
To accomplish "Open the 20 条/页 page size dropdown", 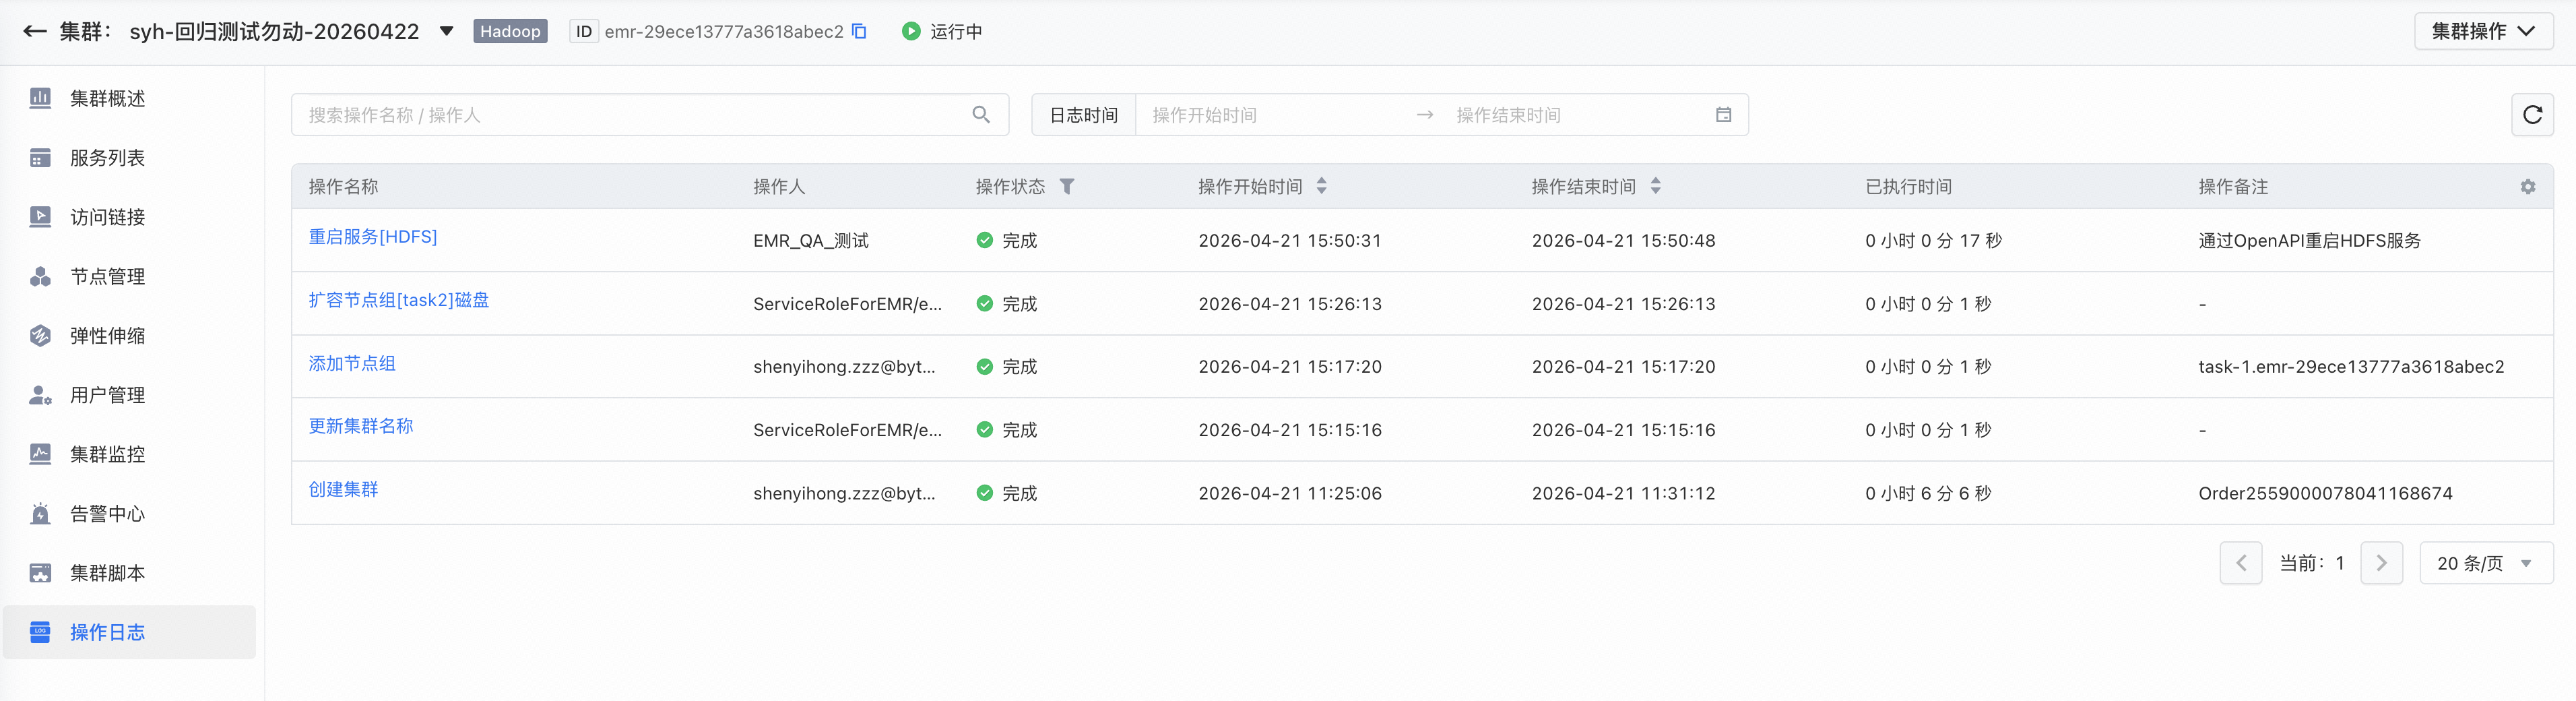I will [x=2486, y=563].
